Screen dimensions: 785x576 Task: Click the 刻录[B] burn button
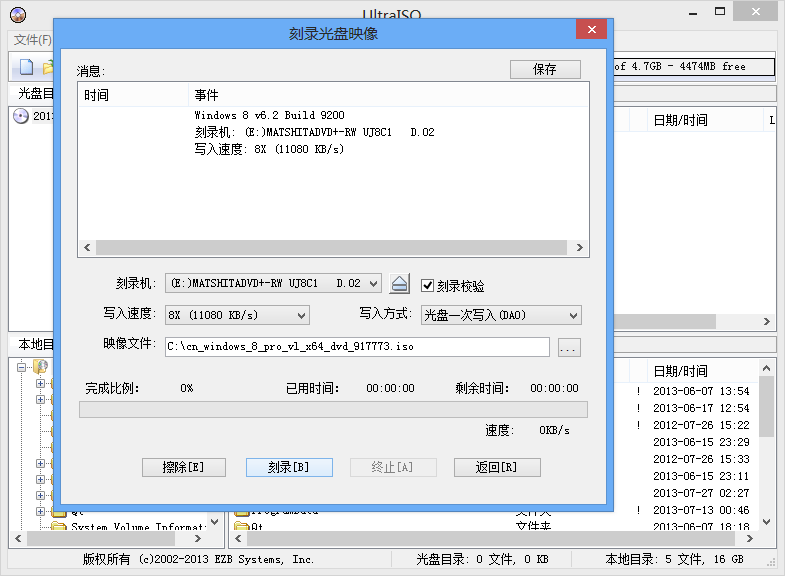point(289,467)
